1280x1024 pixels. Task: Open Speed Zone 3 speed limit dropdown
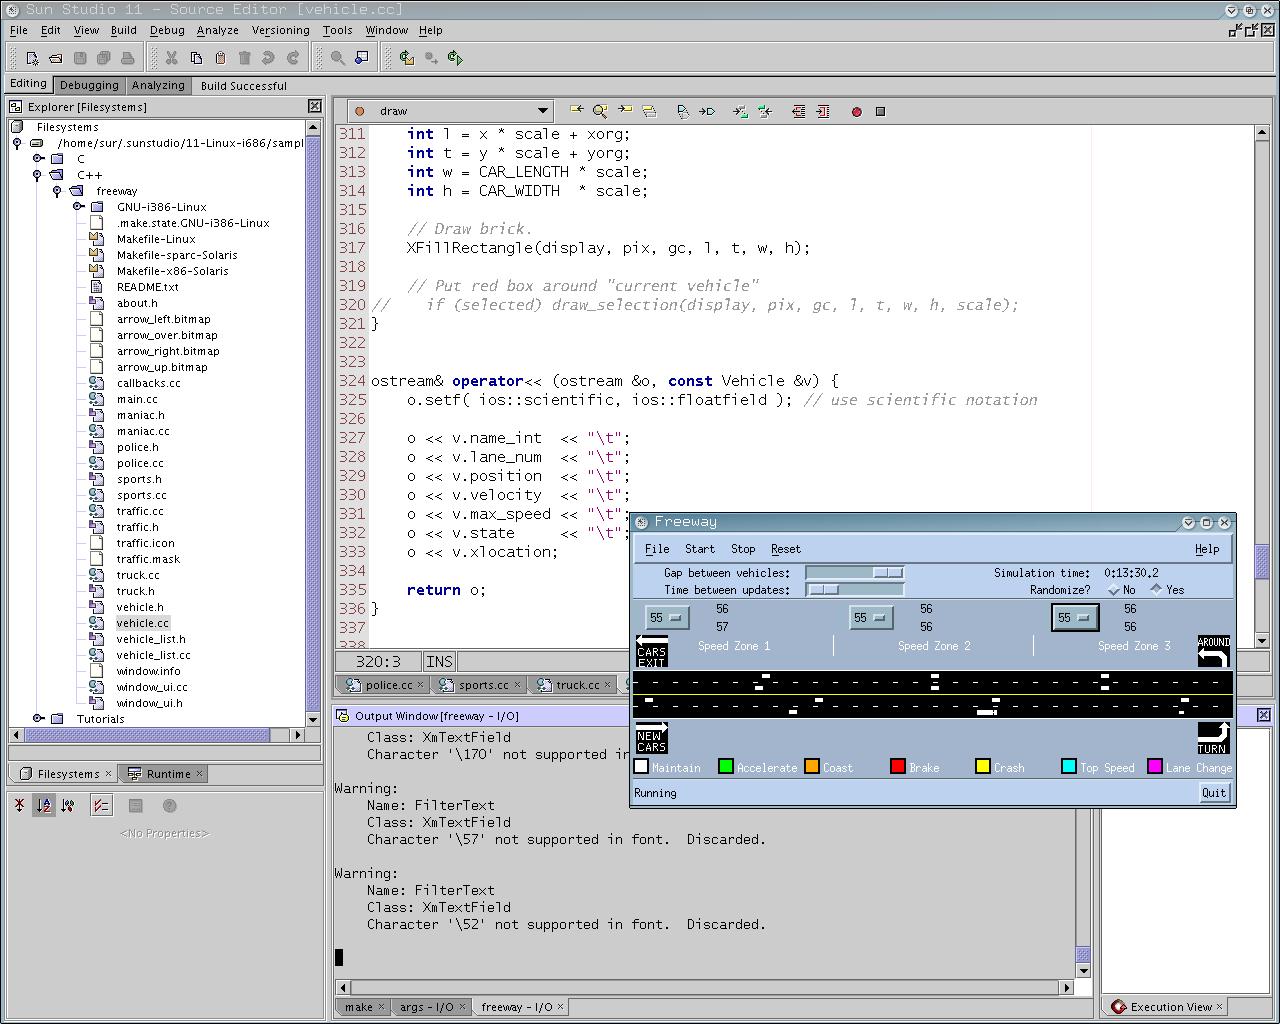click(x=1075, y=618)
